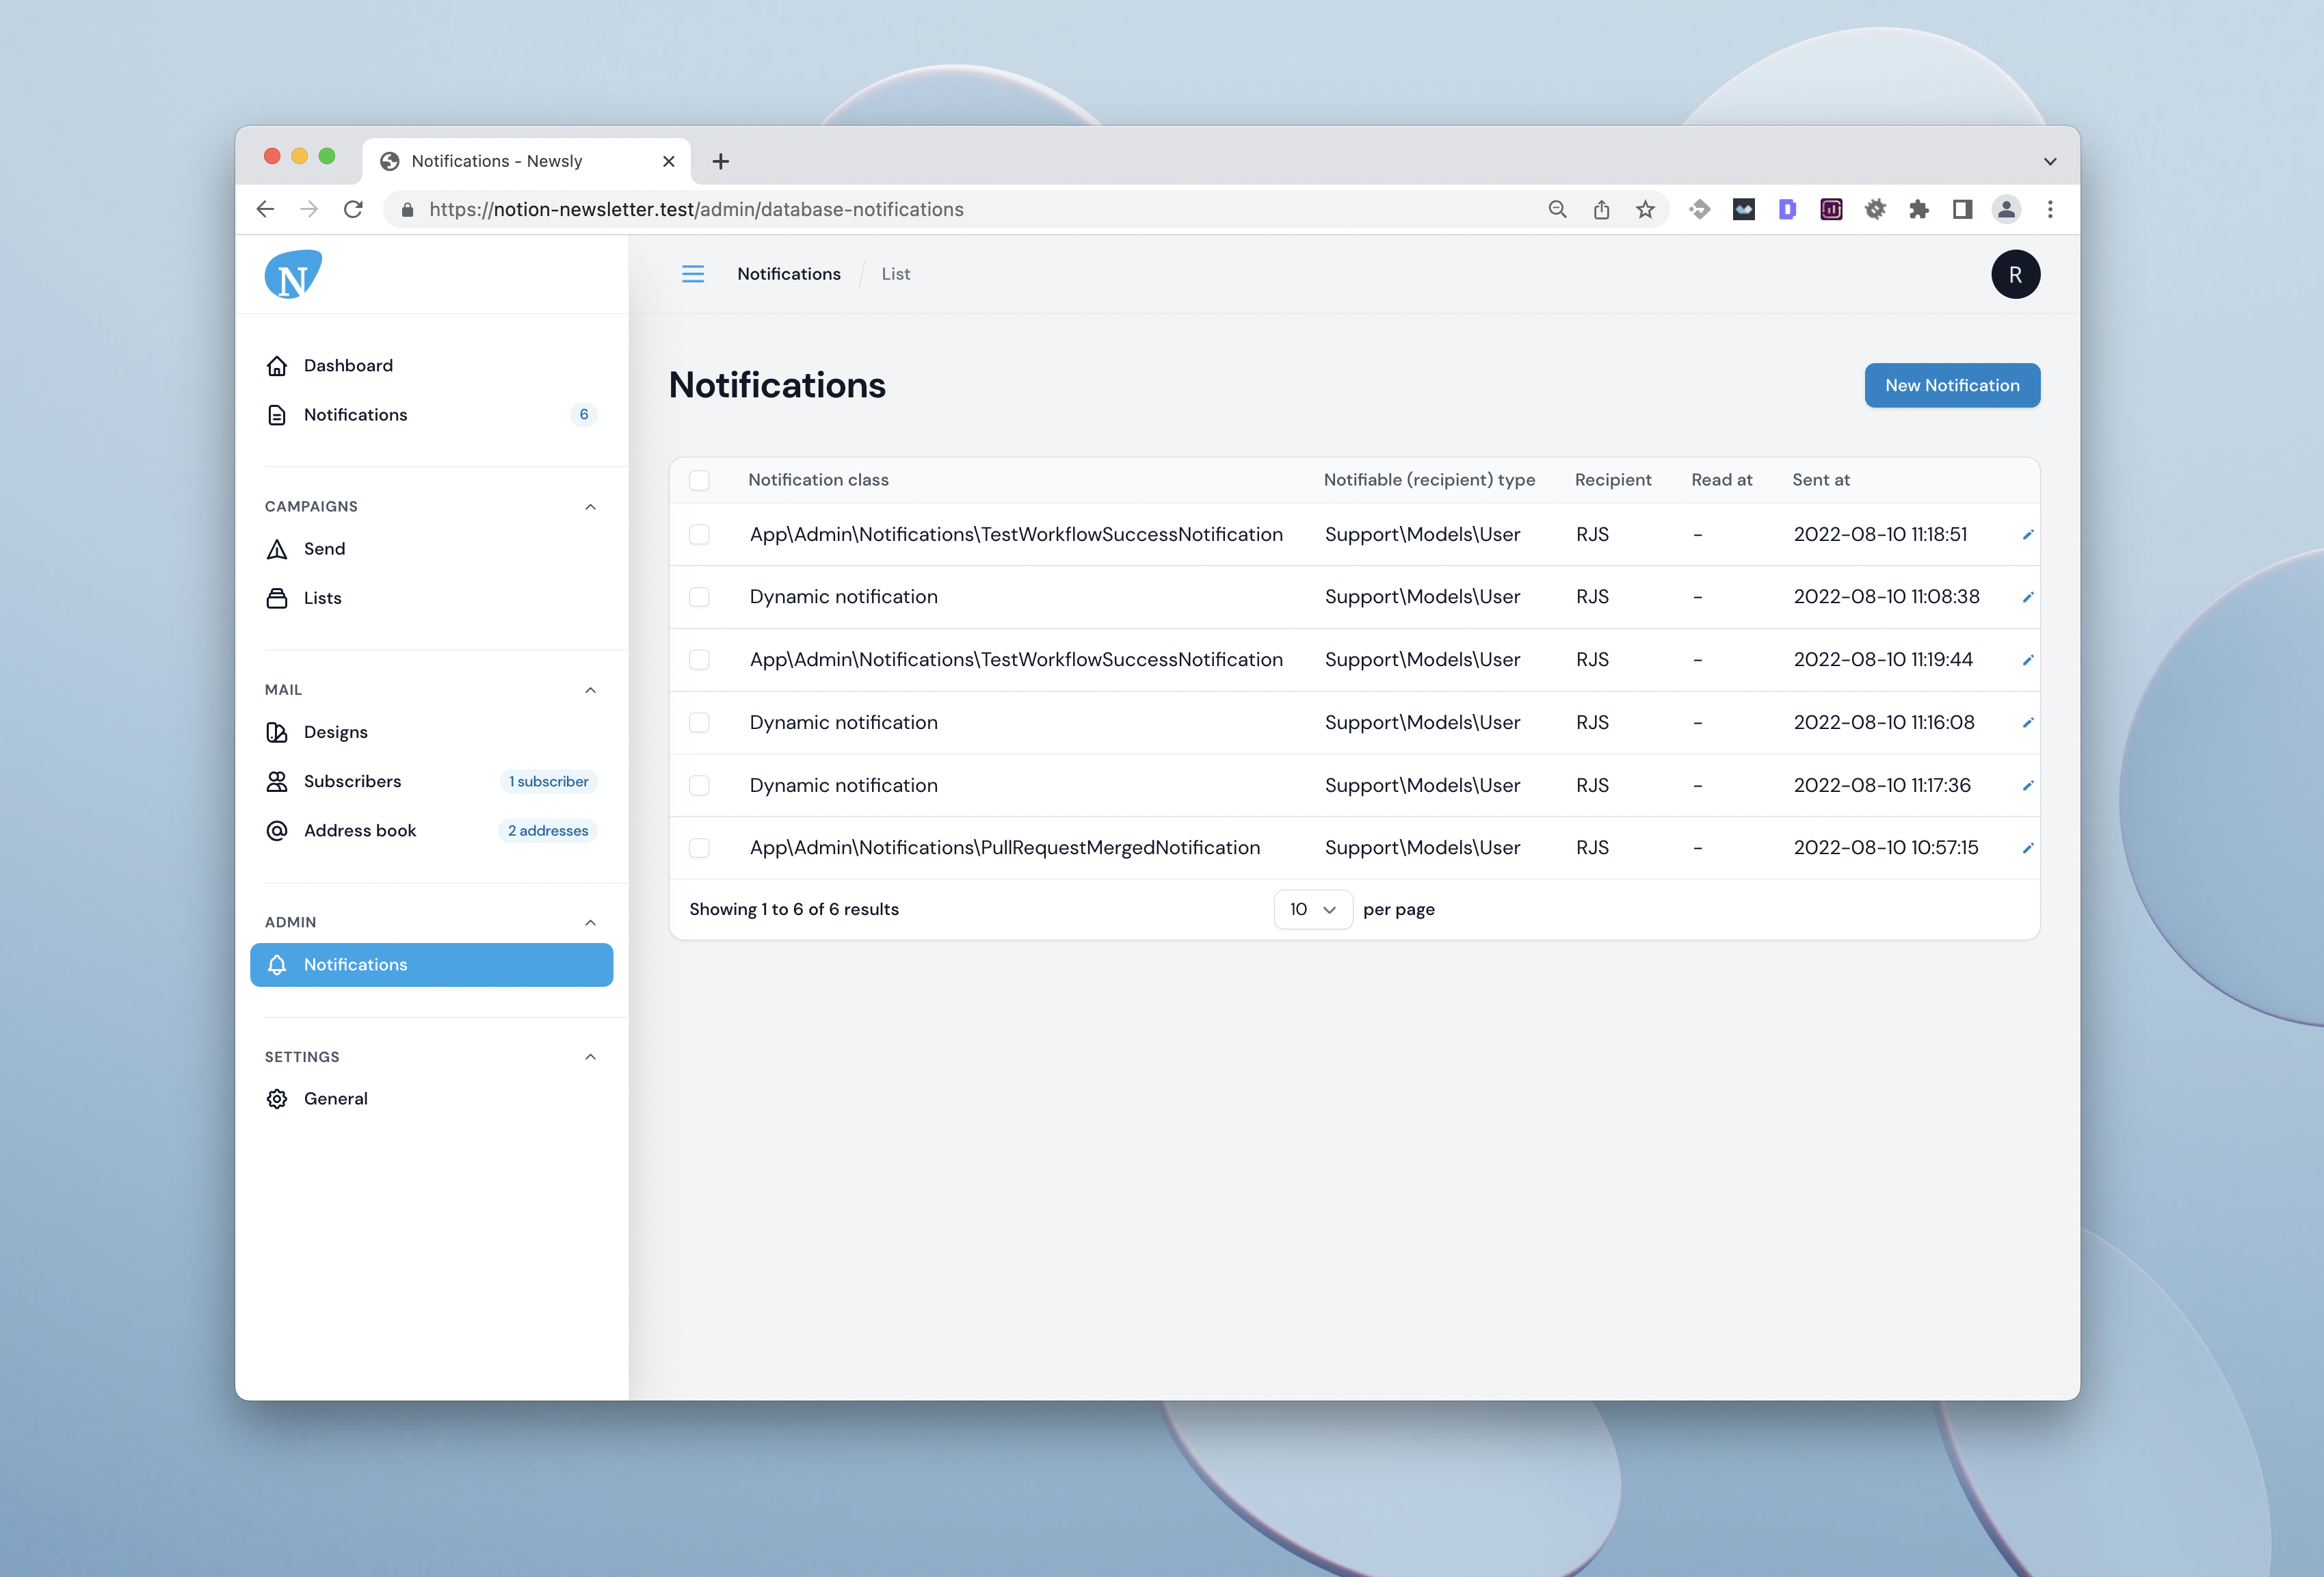Viewport: 2324px width, 1577px height.
Task: Click the zoom magnifier in address bar
Action: [x=1557, y=209]
